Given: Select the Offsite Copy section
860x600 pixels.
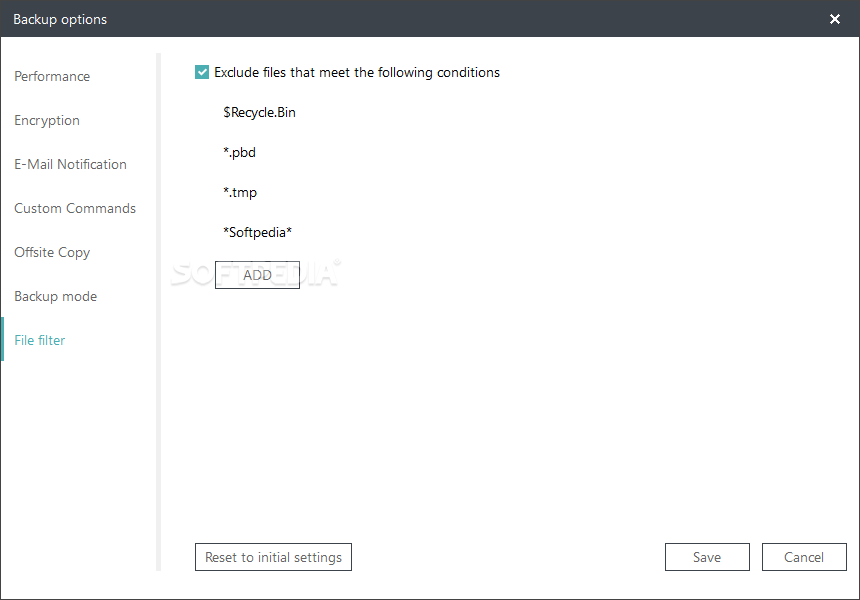Looking at the screenshot, I should click(x=52, y=252).
